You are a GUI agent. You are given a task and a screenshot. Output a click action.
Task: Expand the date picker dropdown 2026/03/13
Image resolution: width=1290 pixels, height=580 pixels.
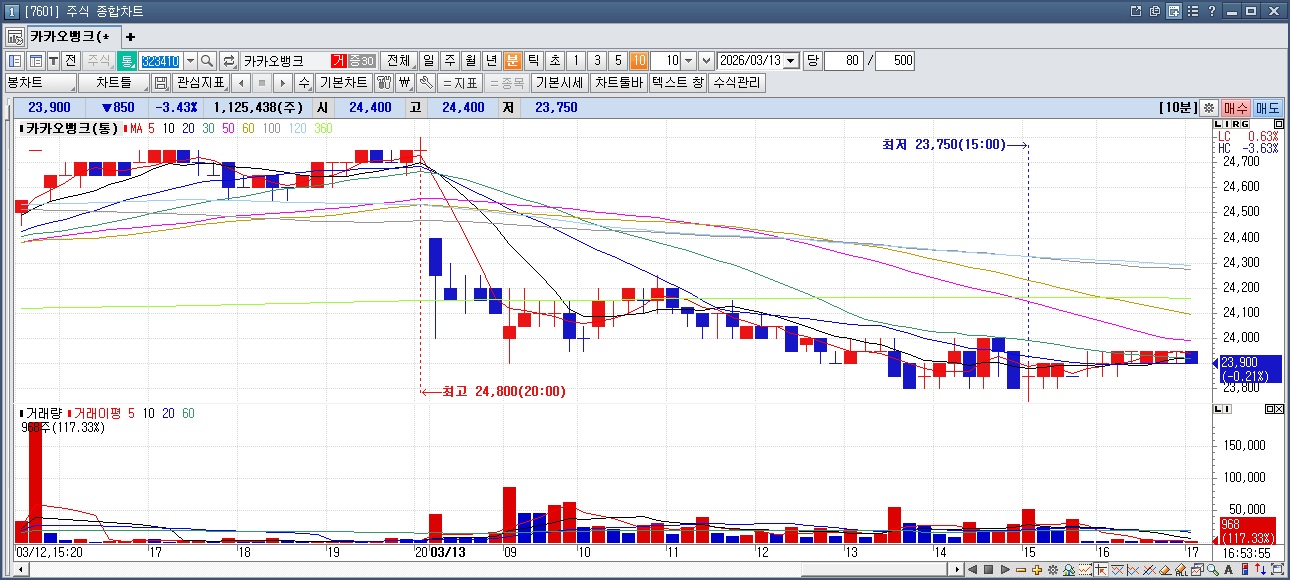coord(792,61)
